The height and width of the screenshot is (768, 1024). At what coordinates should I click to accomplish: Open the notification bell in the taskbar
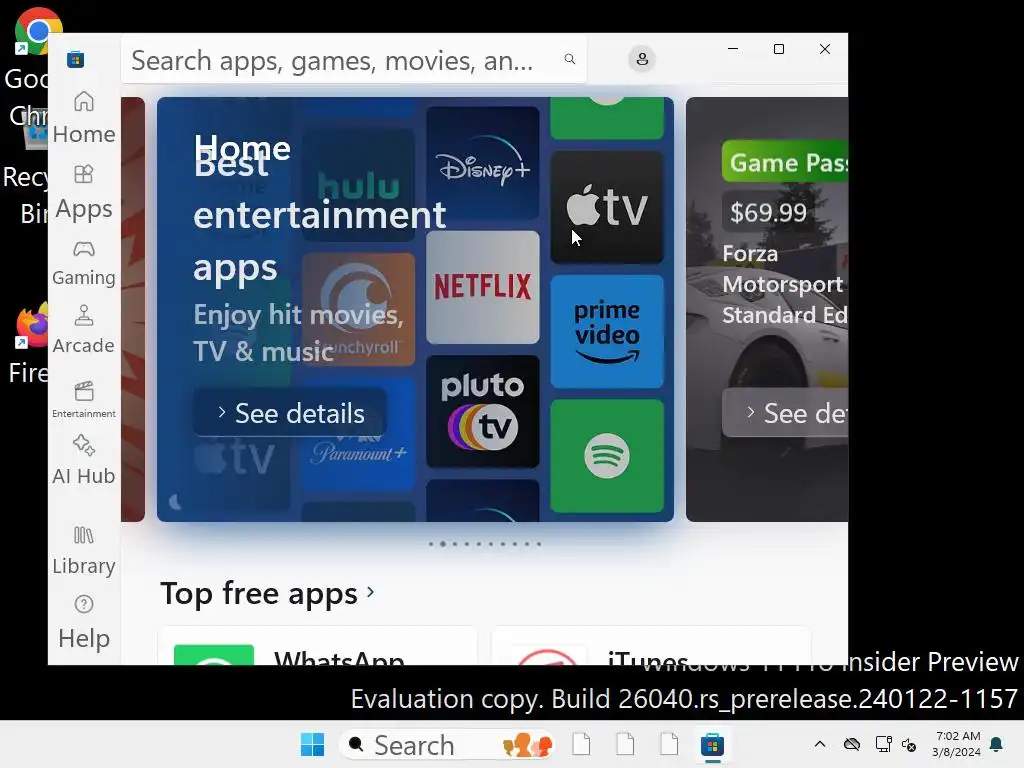point(997,744)
